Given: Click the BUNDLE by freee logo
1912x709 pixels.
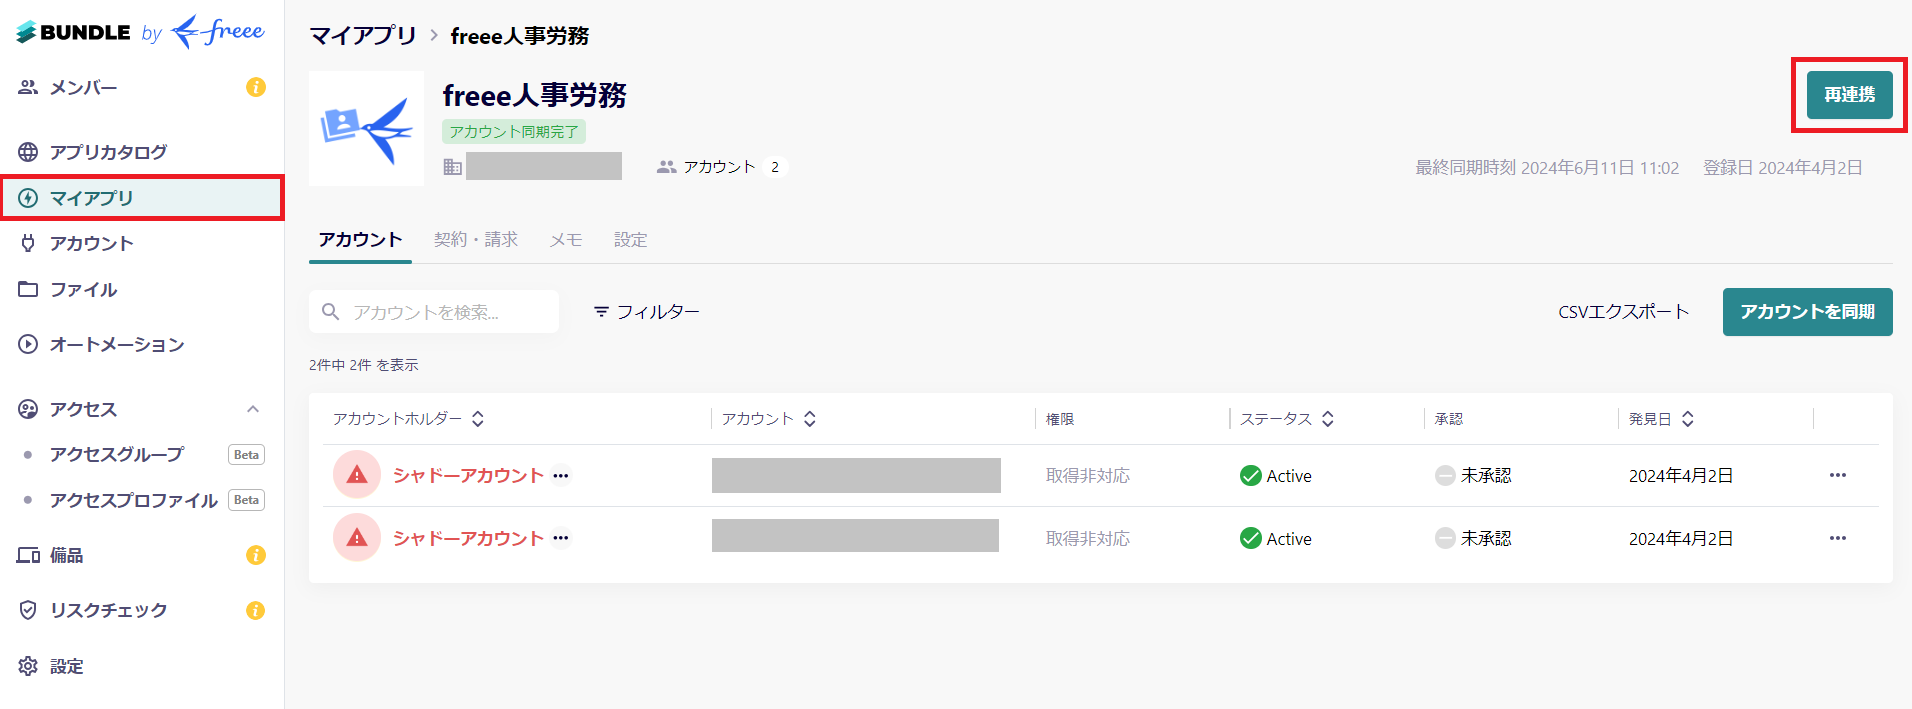Looking at the screenshot, I should pyautogui.click(x=138, y=32).
